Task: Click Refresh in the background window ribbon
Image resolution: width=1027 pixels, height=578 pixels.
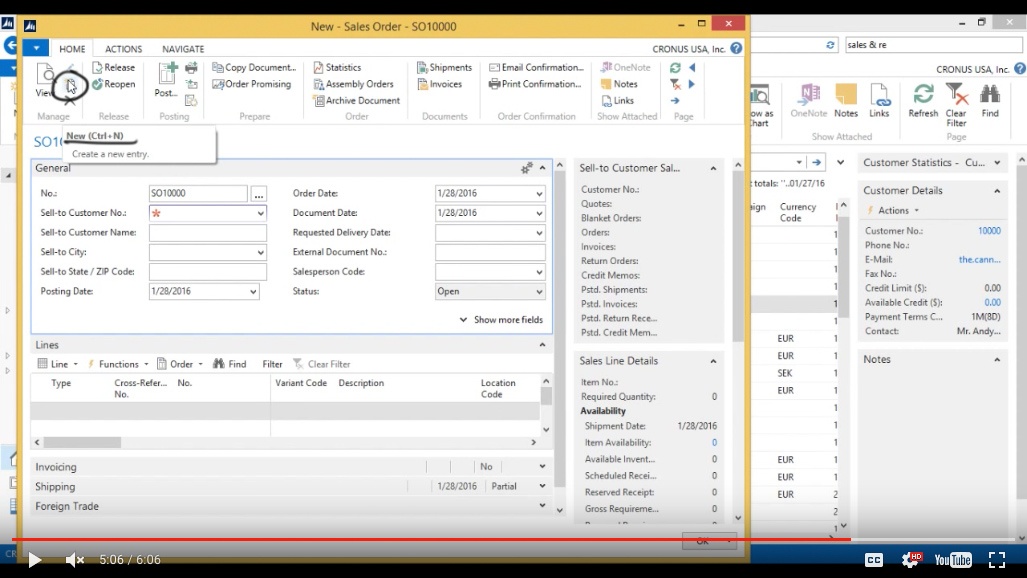Action: [923, 99]
